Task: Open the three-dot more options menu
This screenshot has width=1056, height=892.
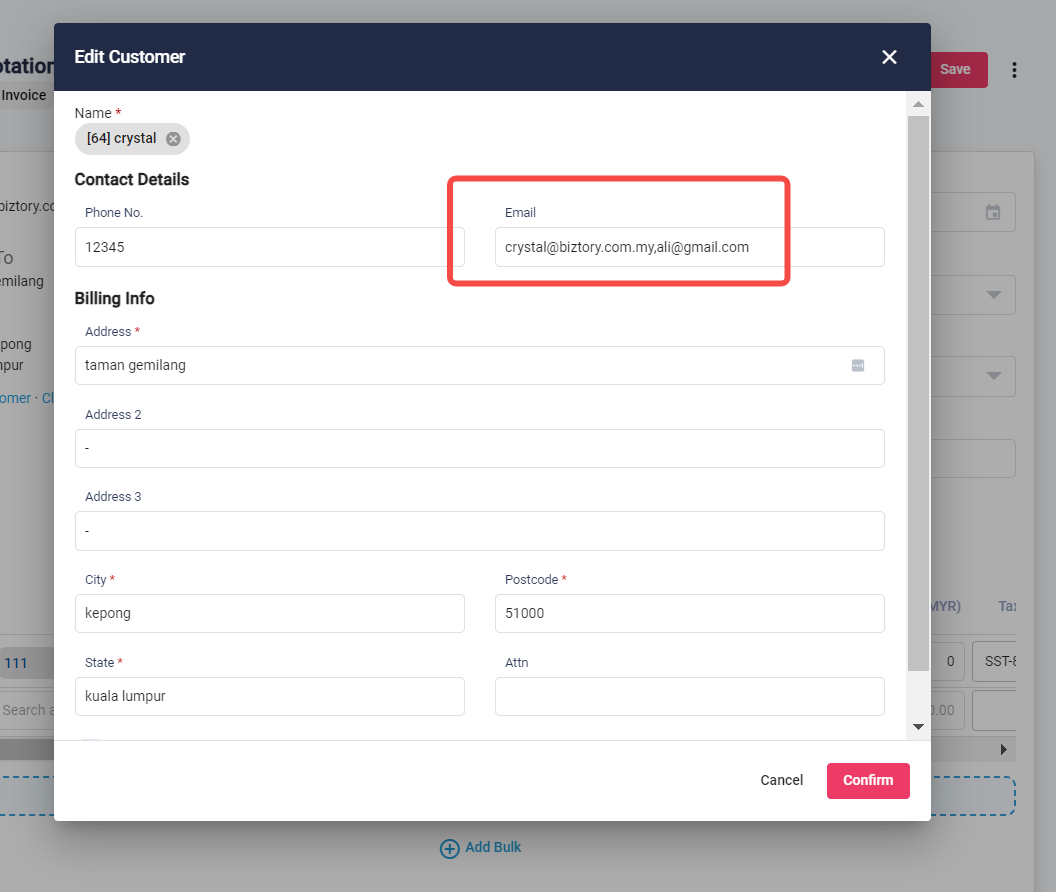Action: (x=1014, y=70)
